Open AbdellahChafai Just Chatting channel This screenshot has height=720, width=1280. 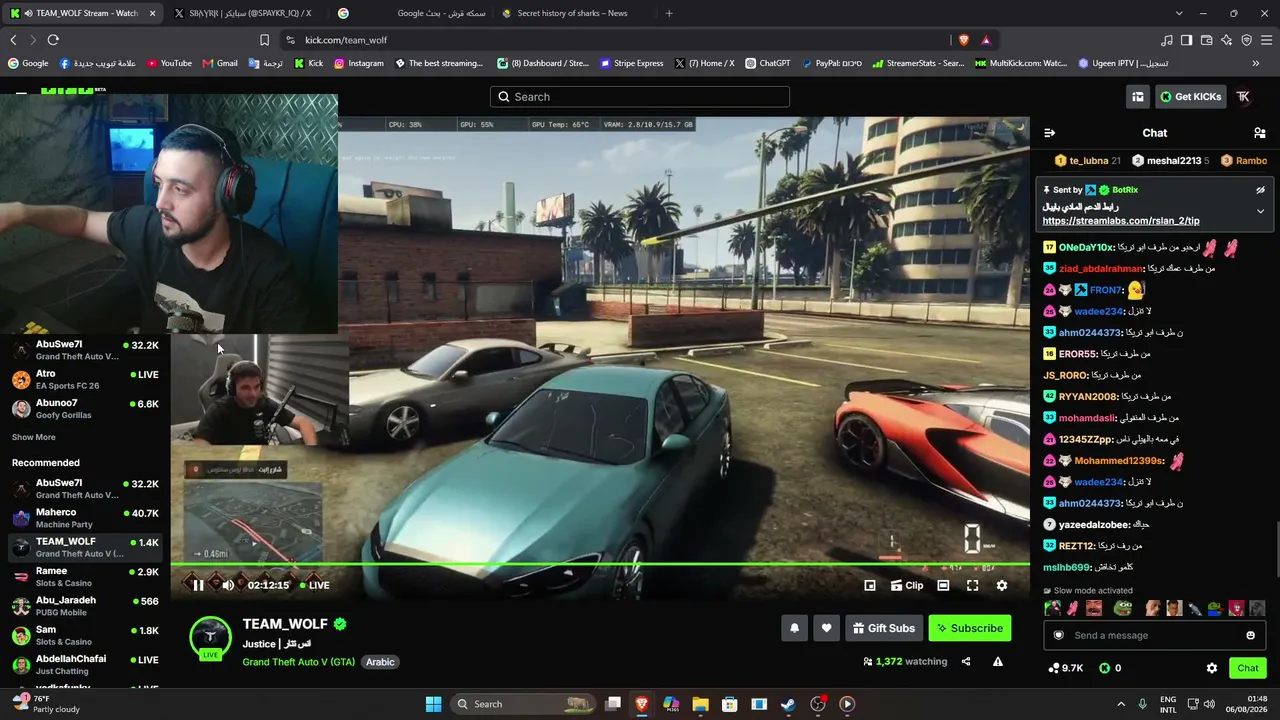(x=85, y=665)
